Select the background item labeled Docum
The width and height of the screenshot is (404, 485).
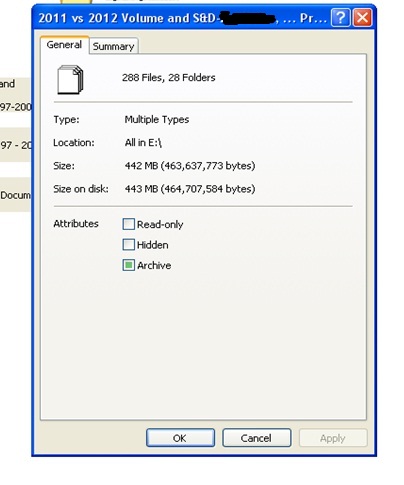15,195
